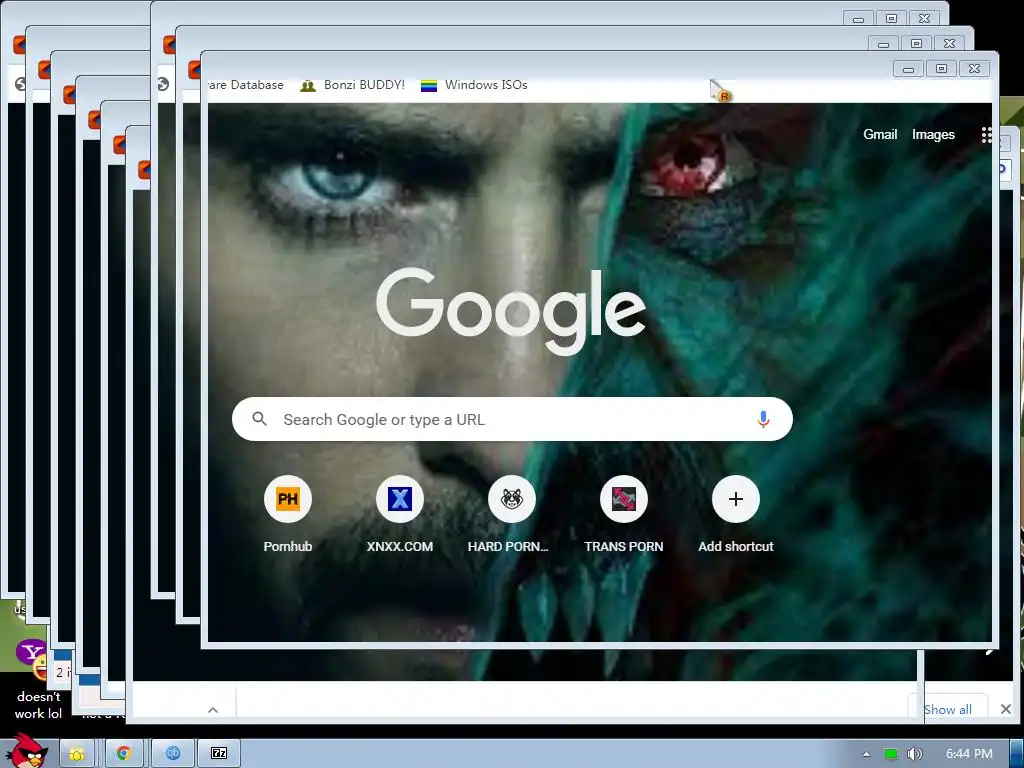Open the 6:44 PM taskbar clock
1024x768 pixels.
[x=969, y=754]
